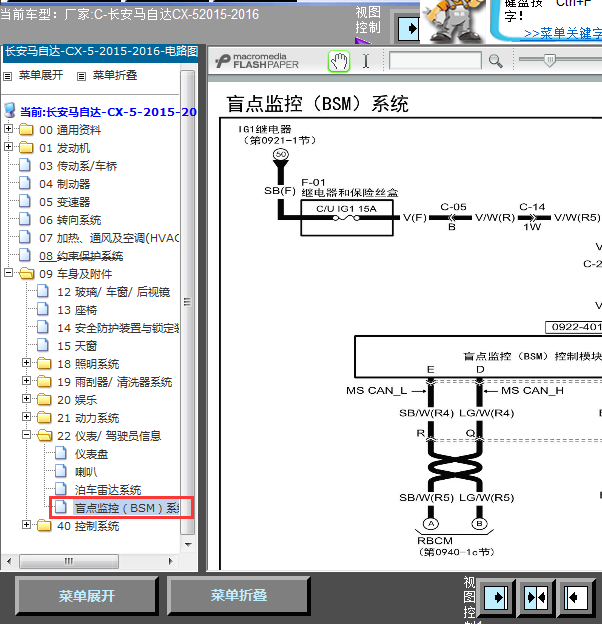Click the 22 仪表/驾驶员信息 folder icon
Viewport: 602px width, 624px height.
tap(45, 435)
